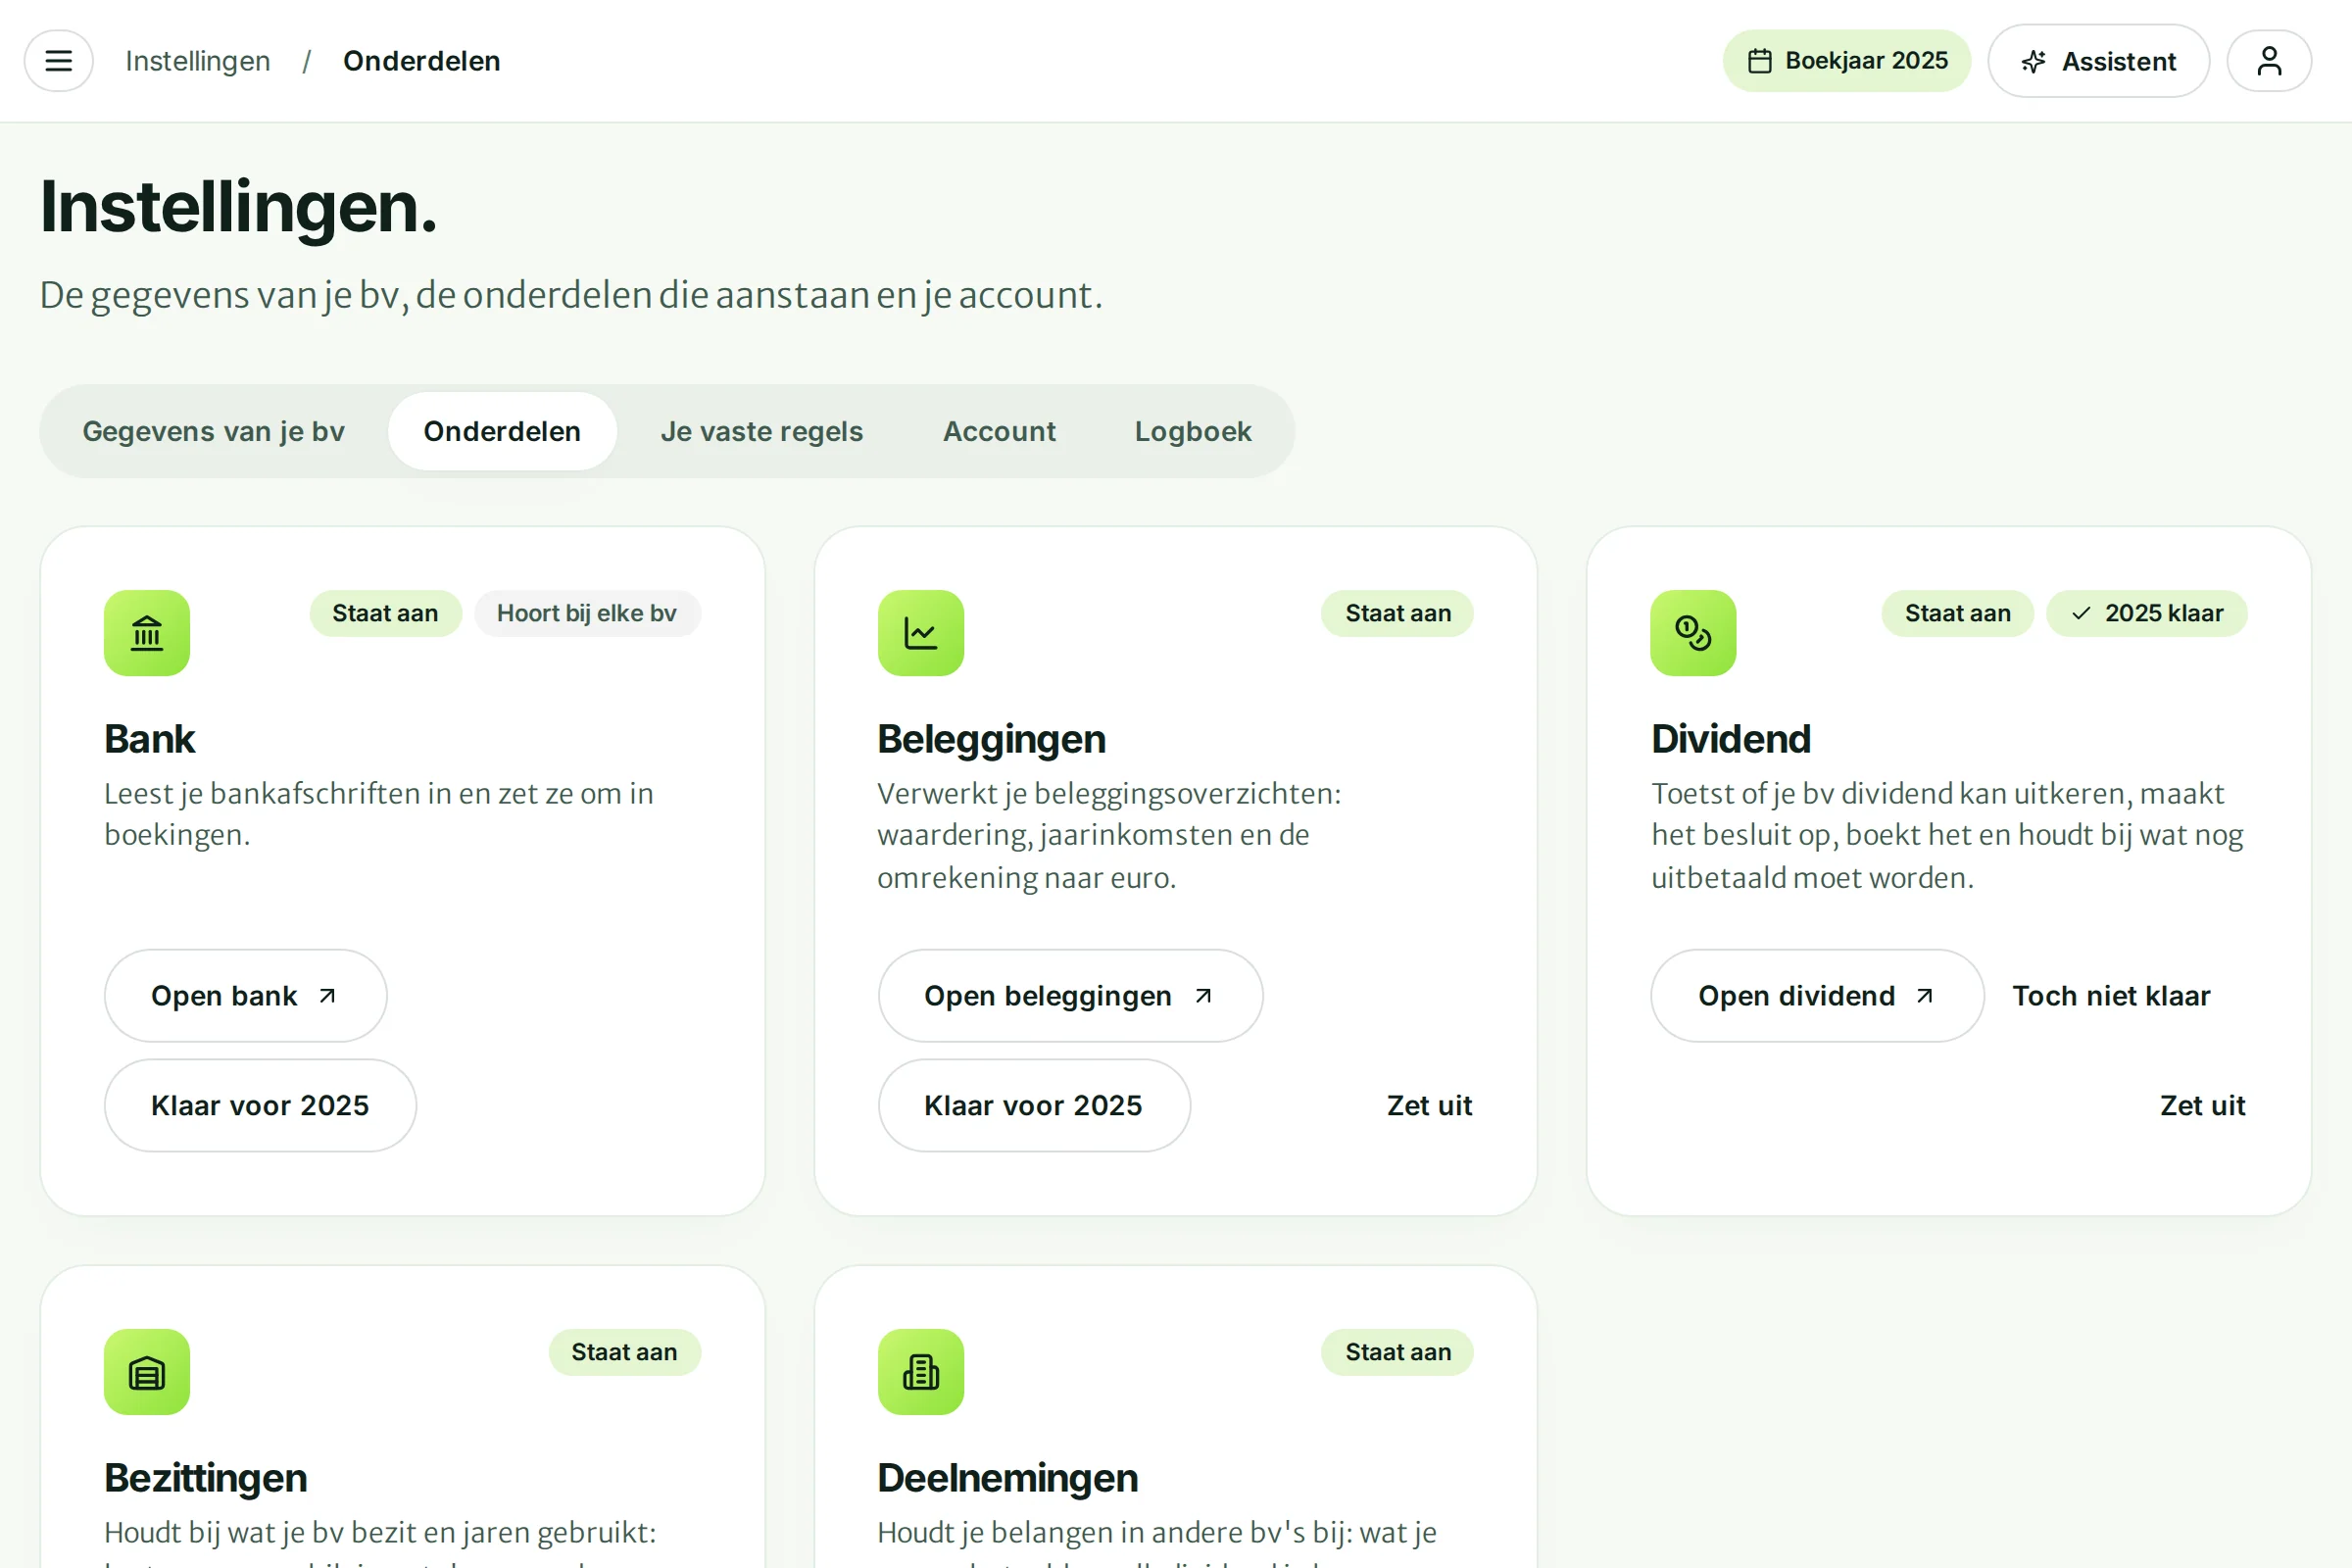Viewport: 2352px width, 1568px height.
Task: Open the Logboek tab
Action: coord(1193,431)
